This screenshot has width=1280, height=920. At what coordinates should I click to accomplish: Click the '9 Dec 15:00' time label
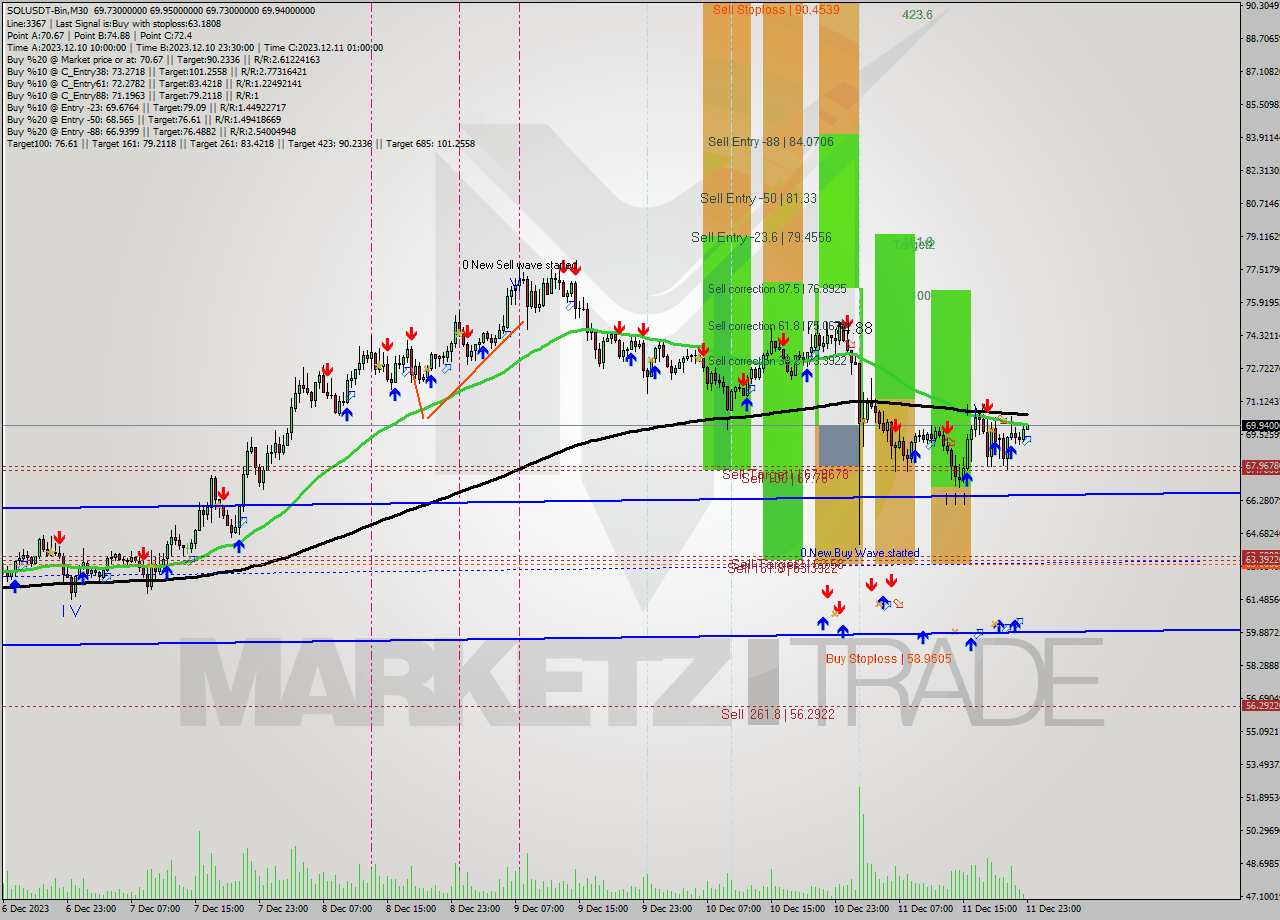click(x=603, y=909)
